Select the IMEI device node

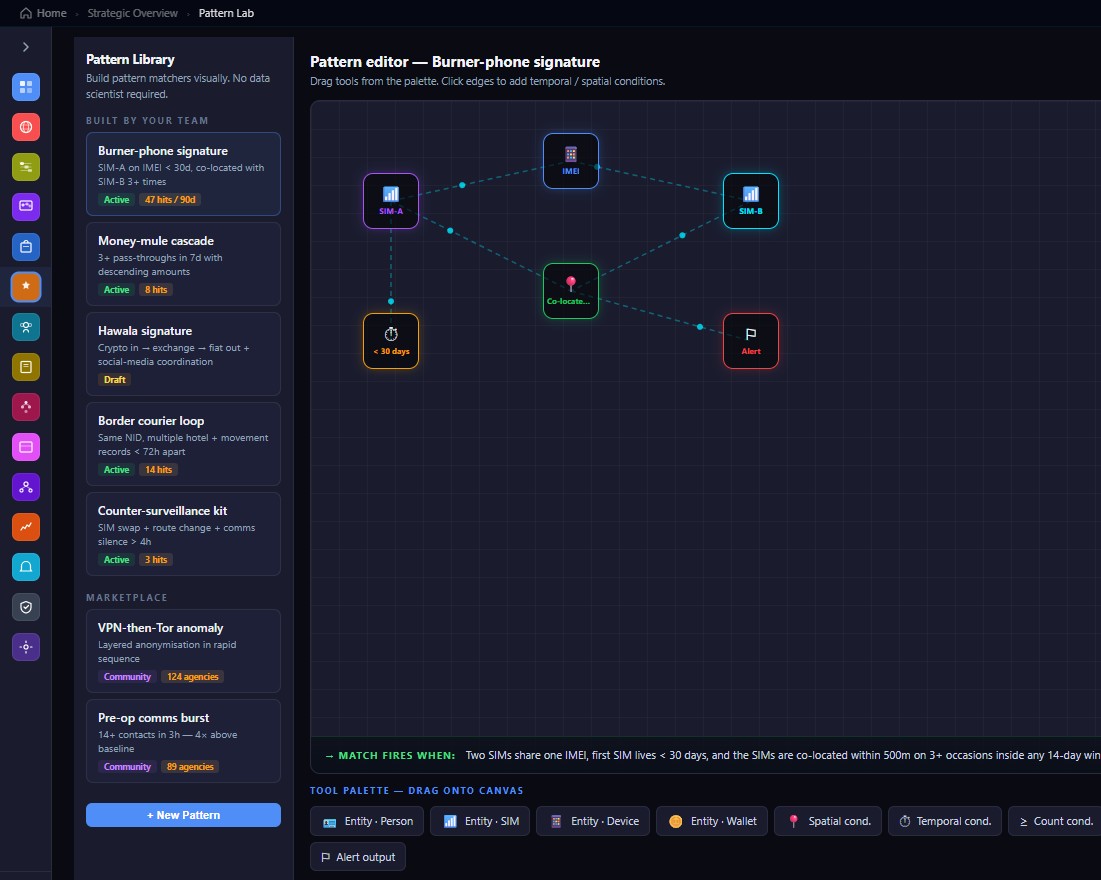pos(571,161)
